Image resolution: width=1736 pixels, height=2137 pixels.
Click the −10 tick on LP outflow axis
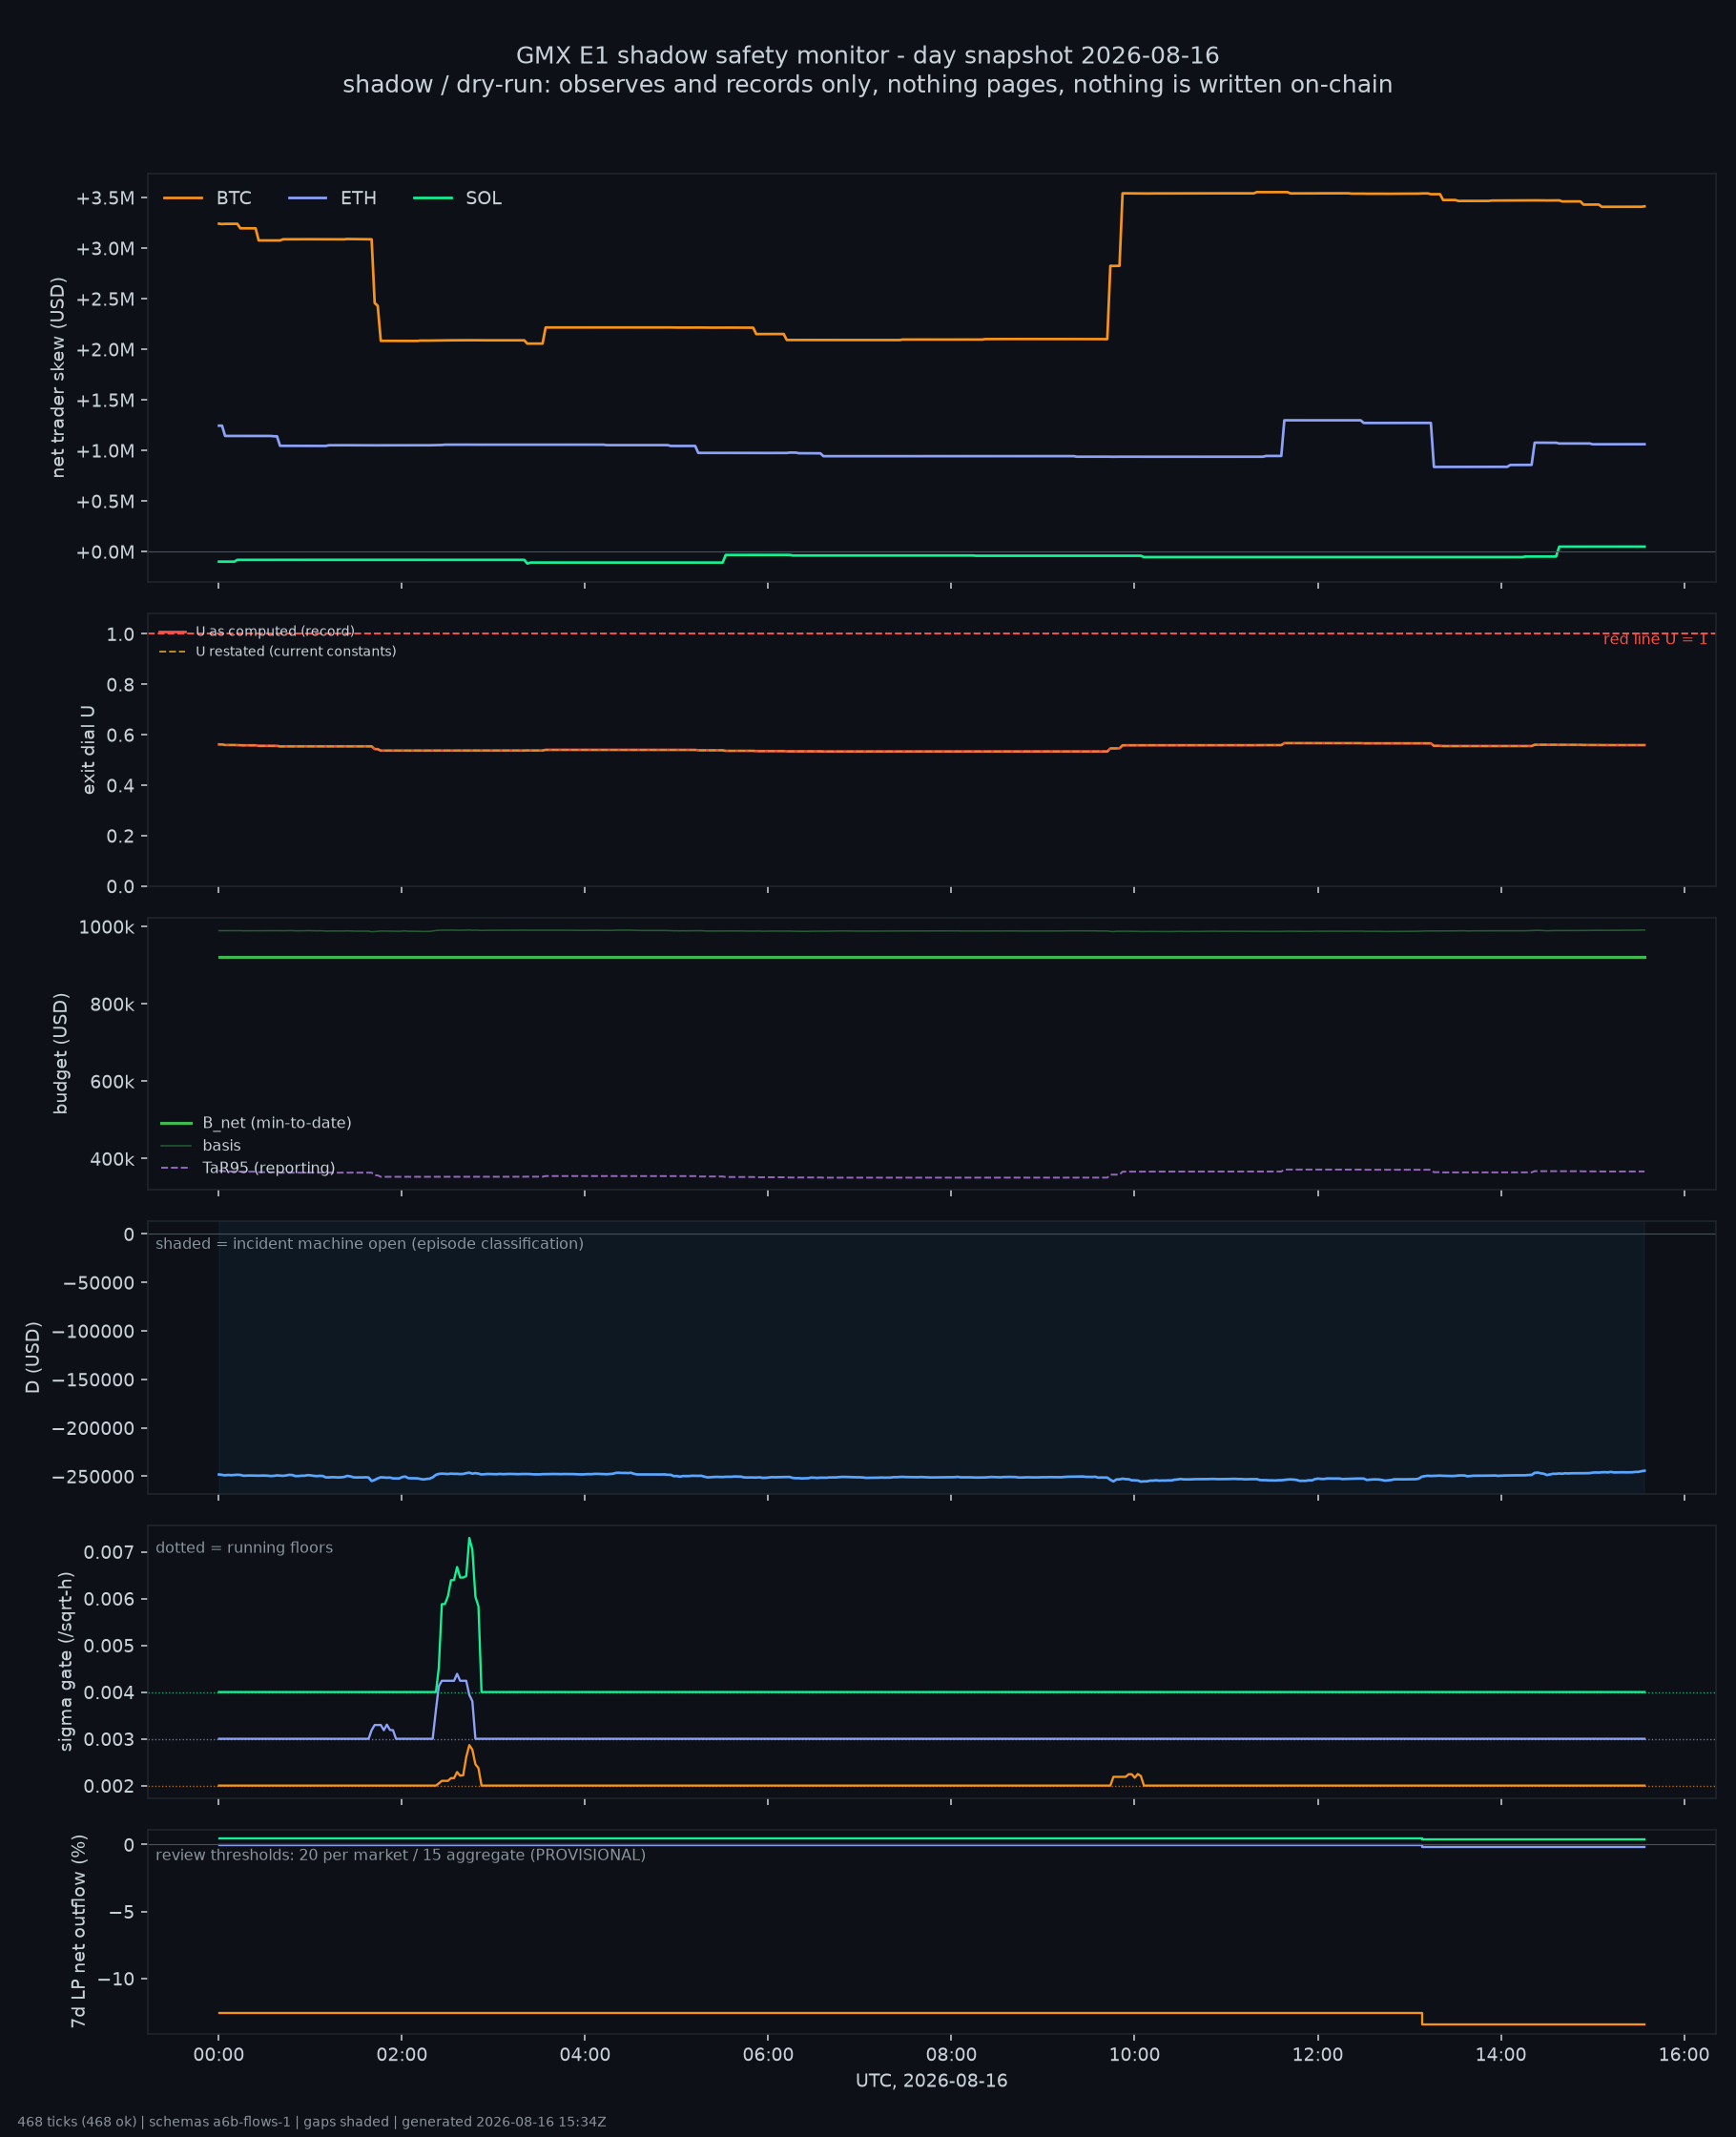point(116,1980)
